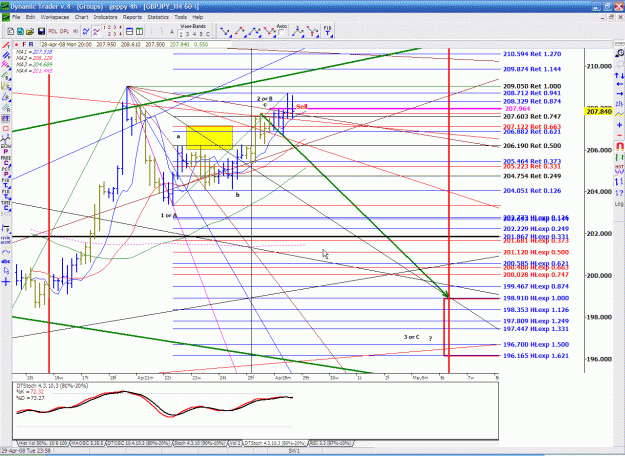Click the red fork projection tool icon

tap(312, 31)
